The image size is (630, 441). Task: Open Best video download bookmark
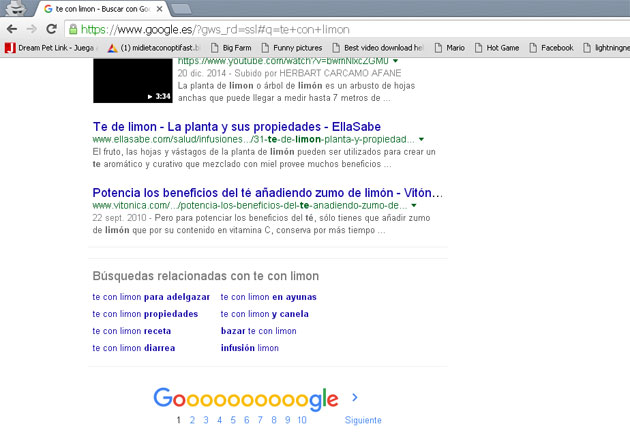pos(378,48)
